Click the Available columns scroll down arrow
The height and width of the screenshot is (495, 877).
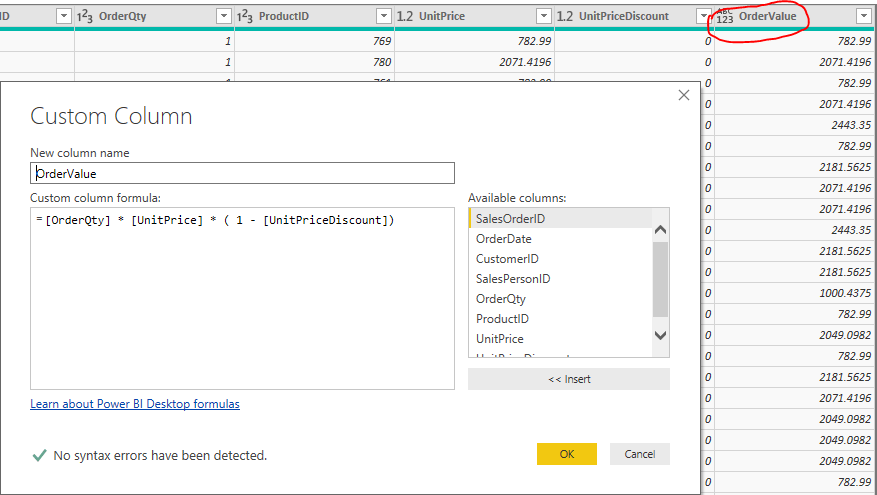point(661,336)
